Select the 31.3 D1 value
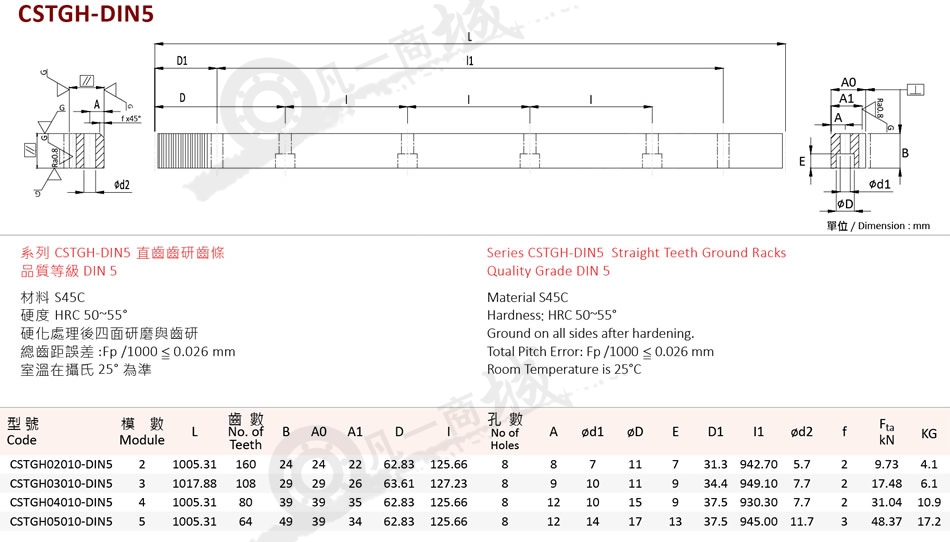 [716, 464]
